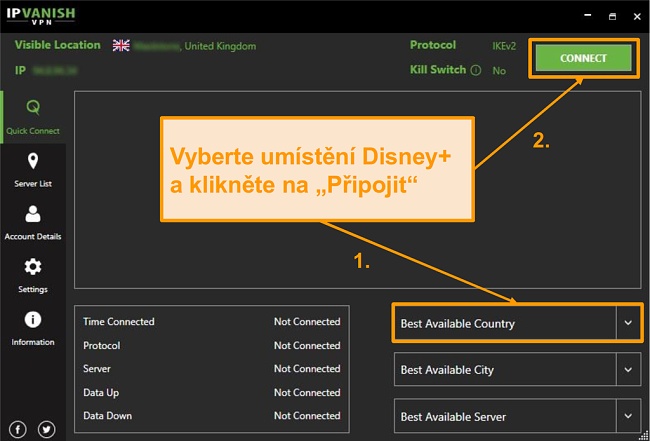The image size is (650, 441).
Task: Click the Facebook icon in sidebar footer
Action: pyautogui.click(x=17, y=429)
